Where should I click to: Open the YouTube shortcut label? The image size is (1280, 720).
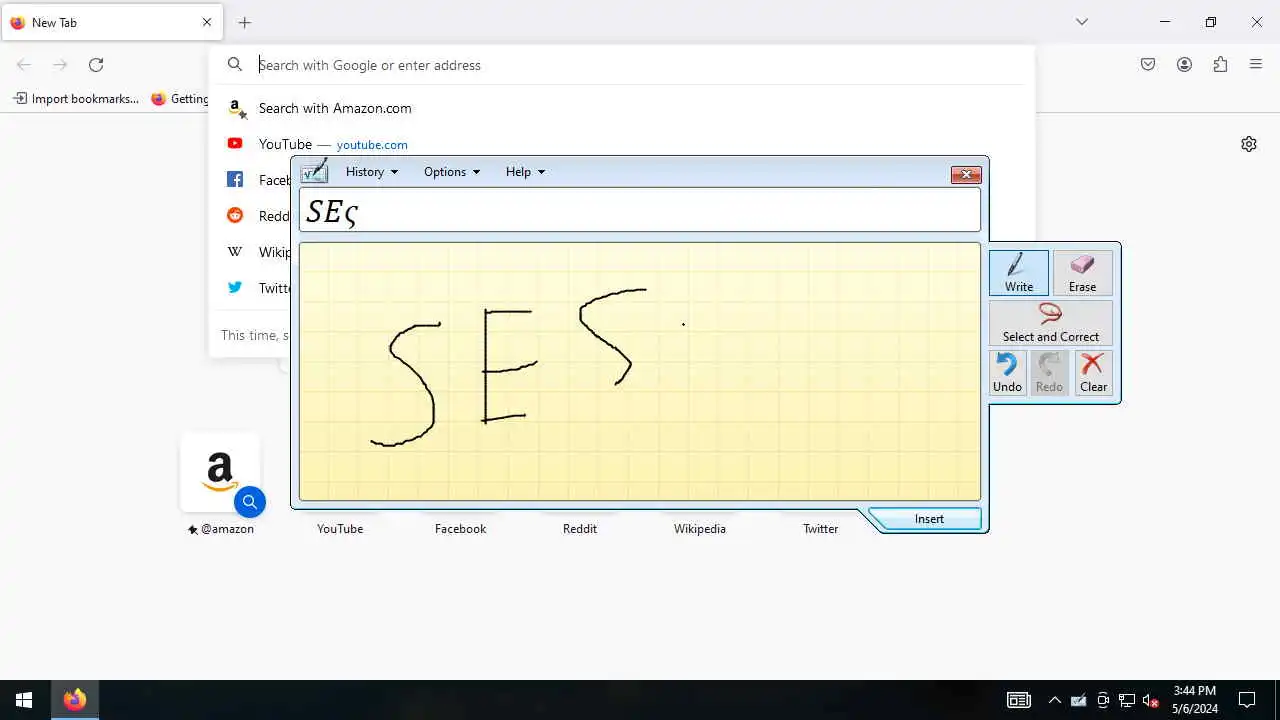click(x=340, y=529)
